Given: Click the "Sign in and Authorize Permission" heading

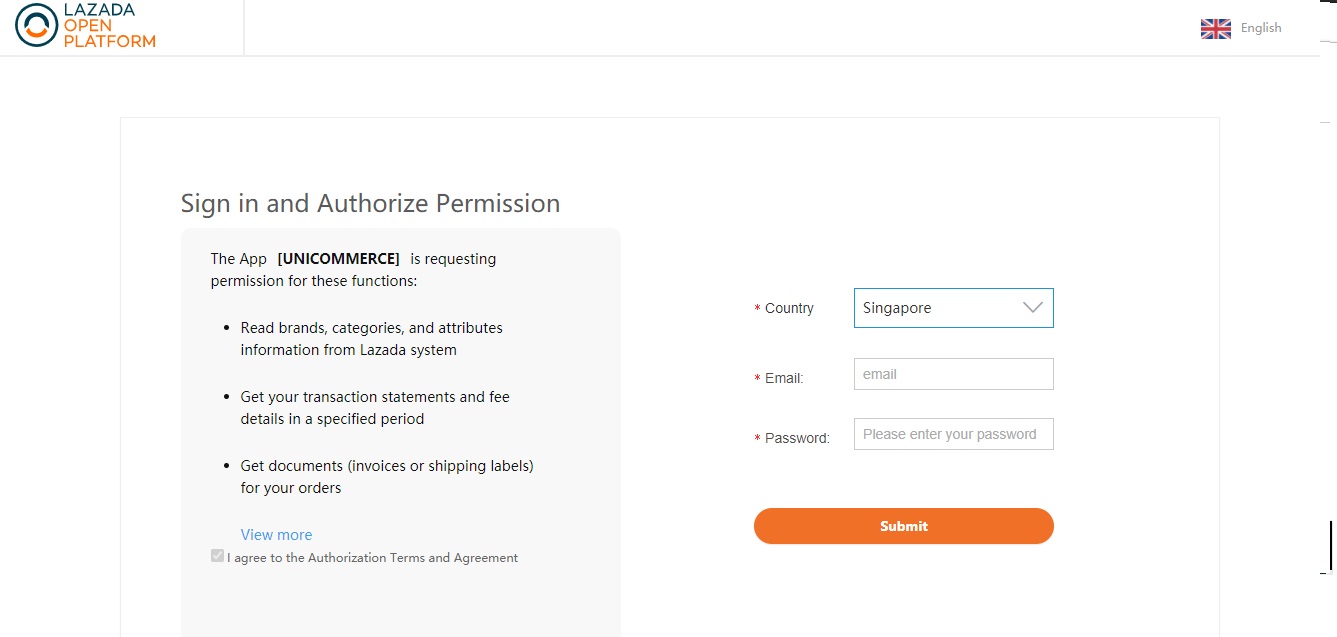Looking at the screenshot, I should pos(370,204).
